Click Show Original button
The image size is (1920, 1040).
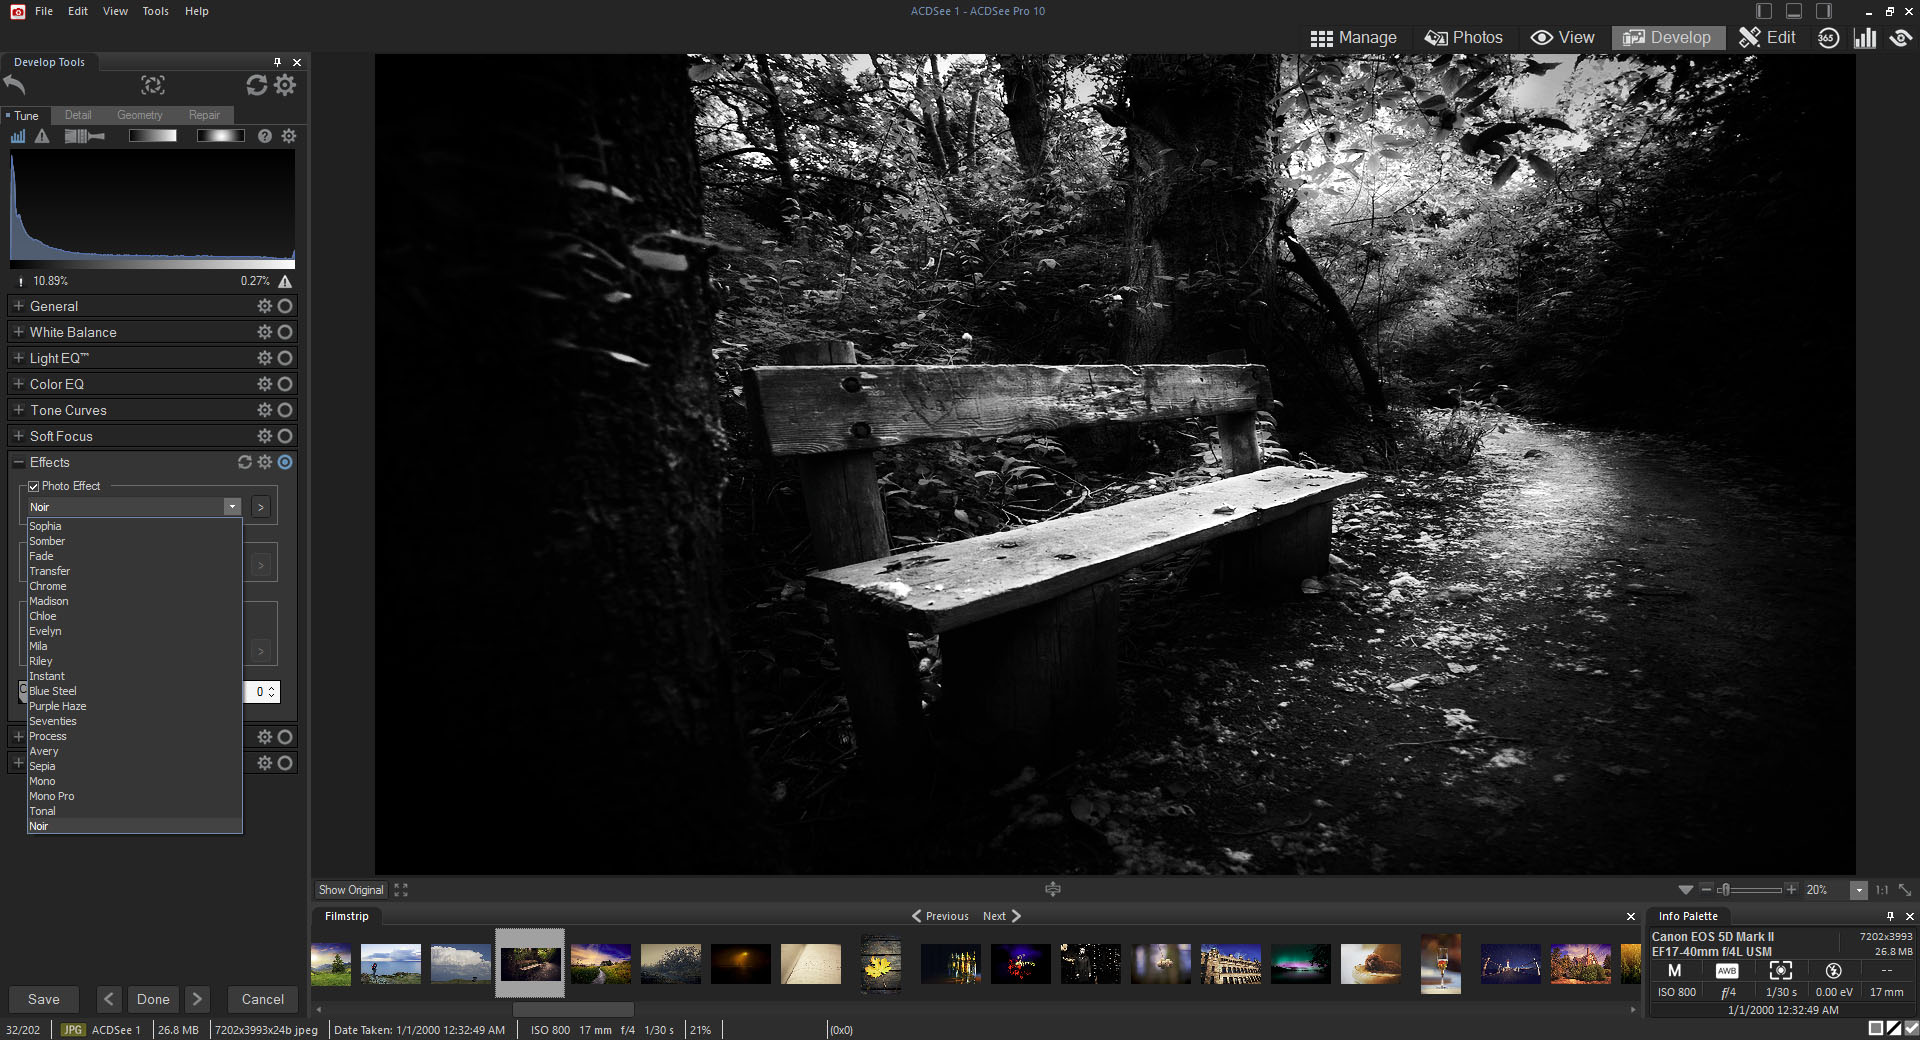(351, 890)
